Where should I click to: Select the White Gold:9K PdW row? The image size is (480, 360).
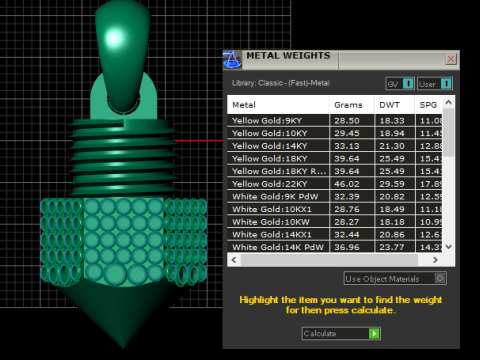coord(335,197)
